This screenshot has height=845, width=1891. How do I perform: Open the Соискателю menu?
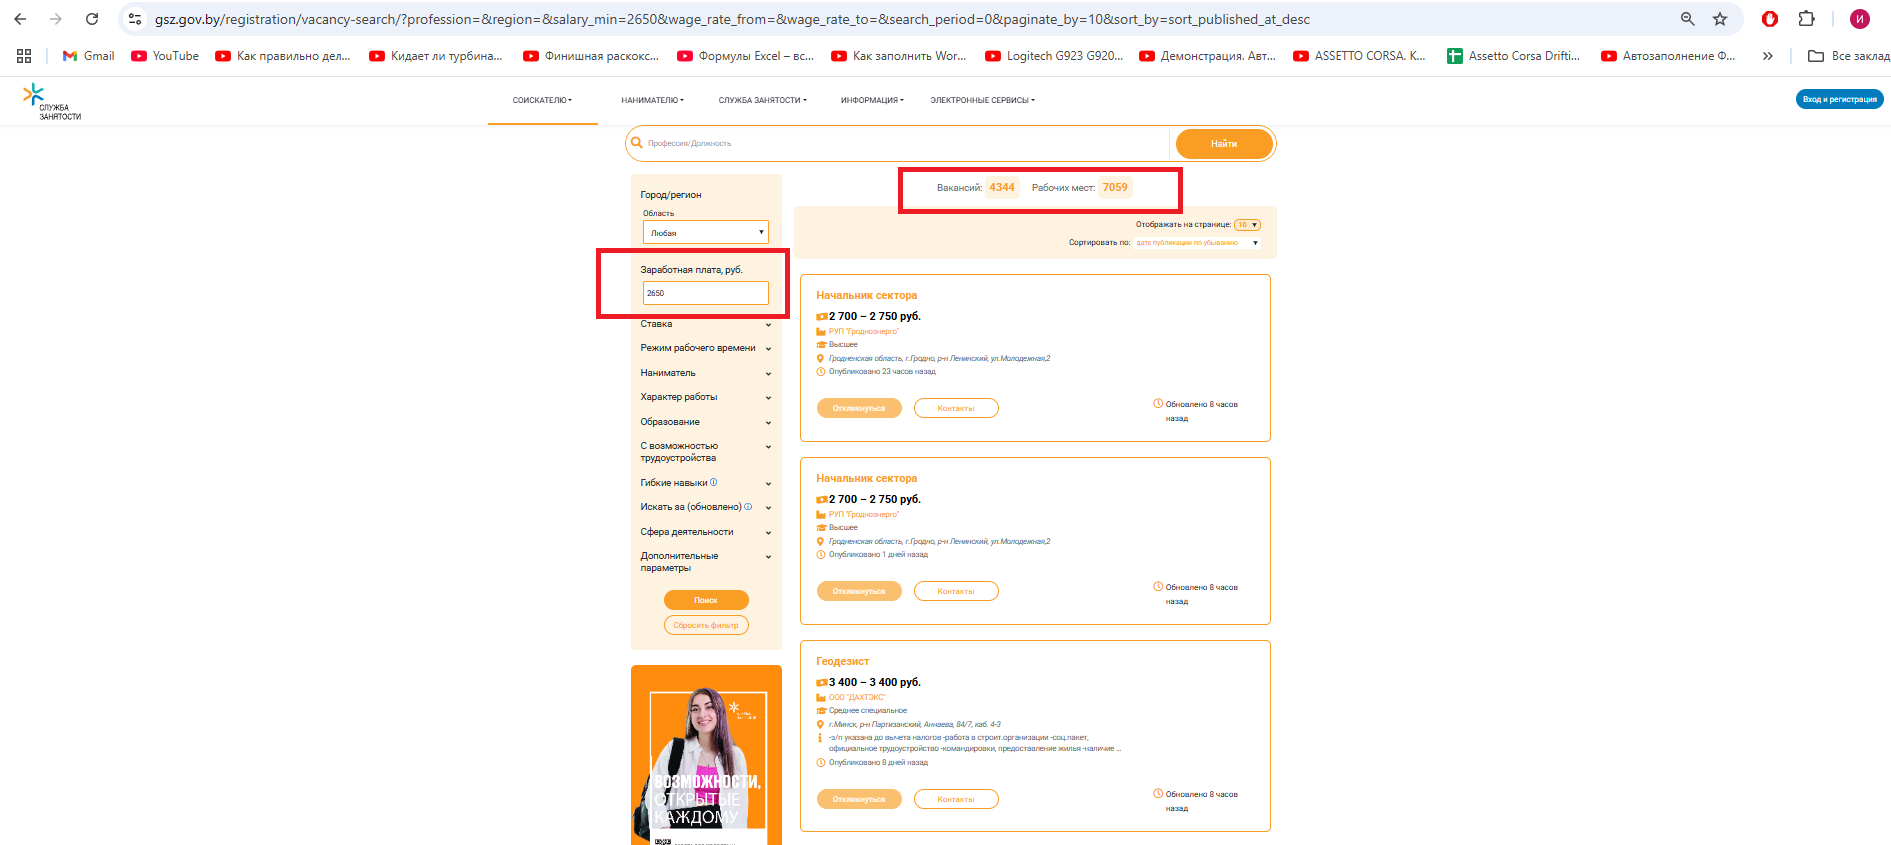point(542,100)
